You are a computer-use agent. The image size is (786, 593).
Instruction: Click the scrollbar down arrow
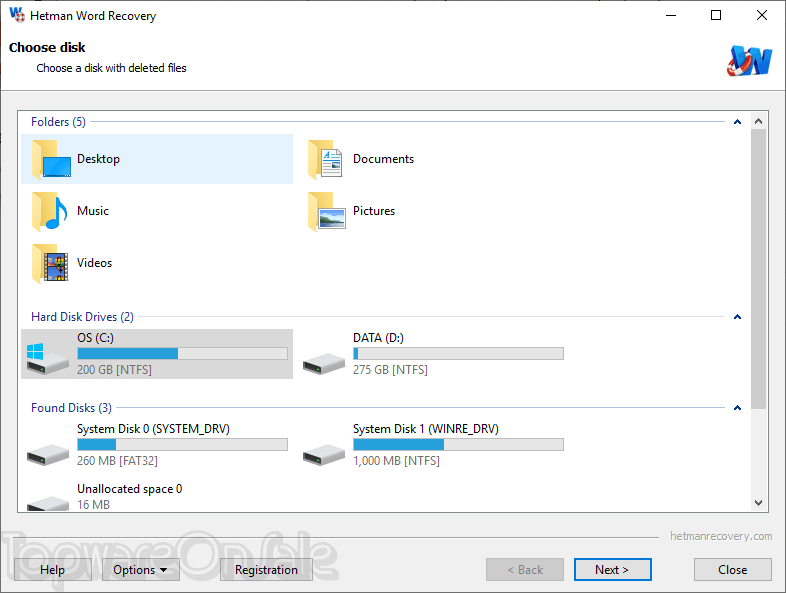[x=758, y=503]
